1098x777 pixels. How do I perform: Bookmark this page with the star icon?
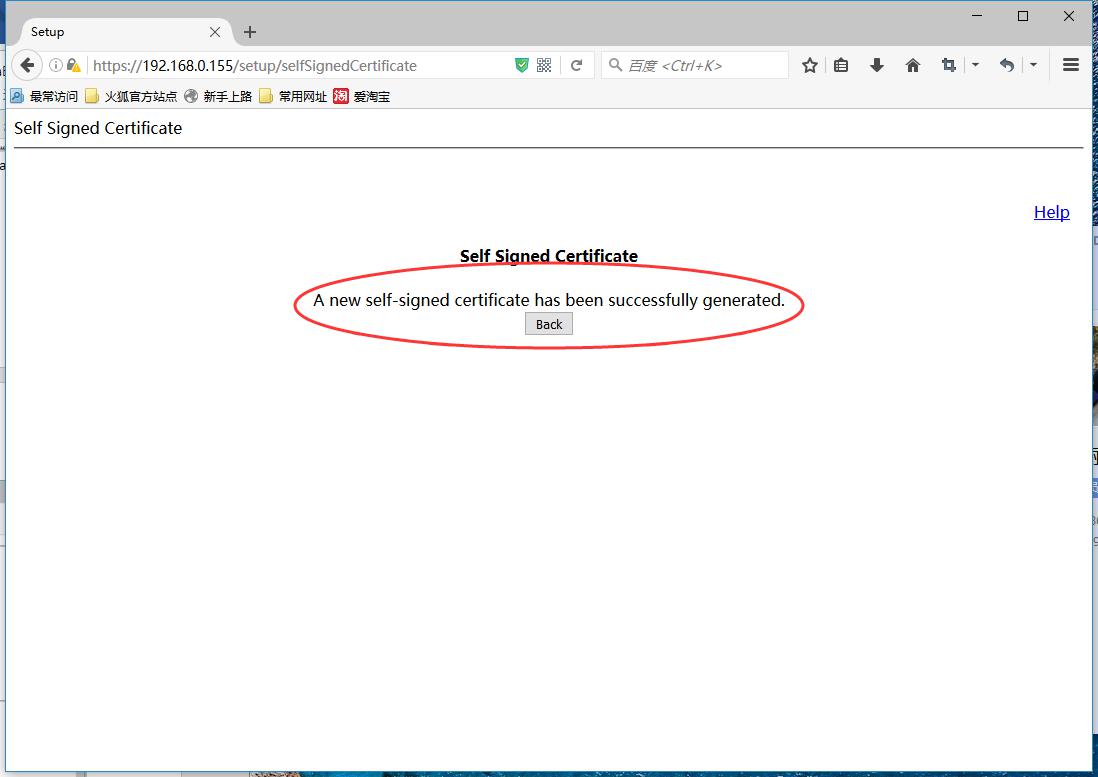[x=809, y=65]
